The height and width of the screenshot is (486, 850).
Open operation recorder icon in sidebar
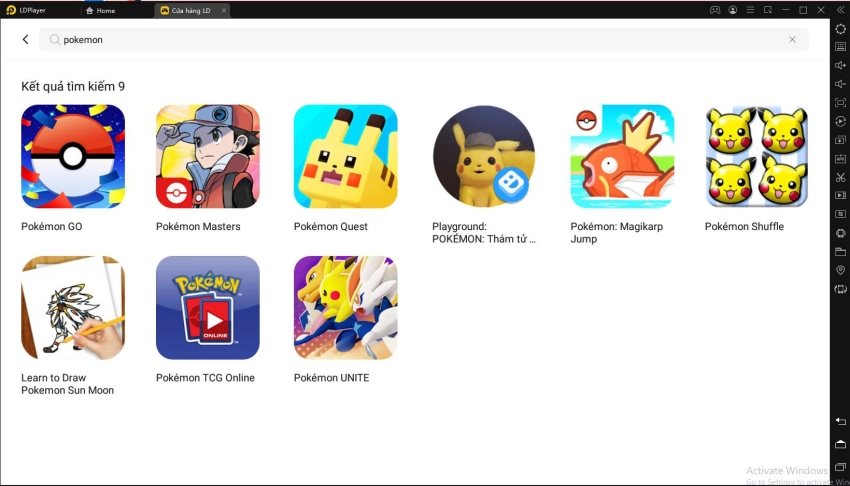(840, 121)
